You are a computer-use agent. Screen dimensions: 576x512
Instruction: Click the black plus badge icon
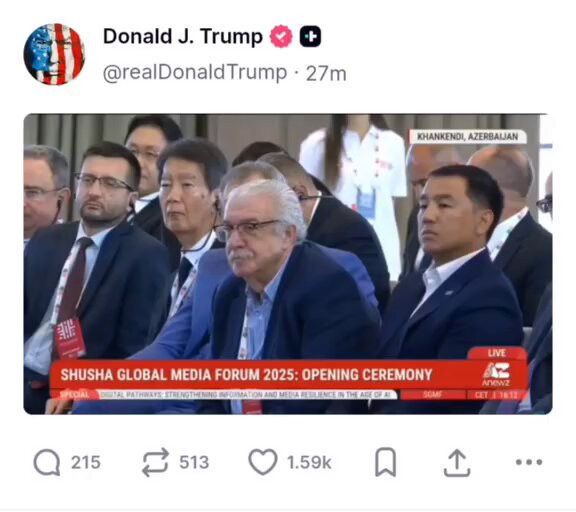[310, 37]
